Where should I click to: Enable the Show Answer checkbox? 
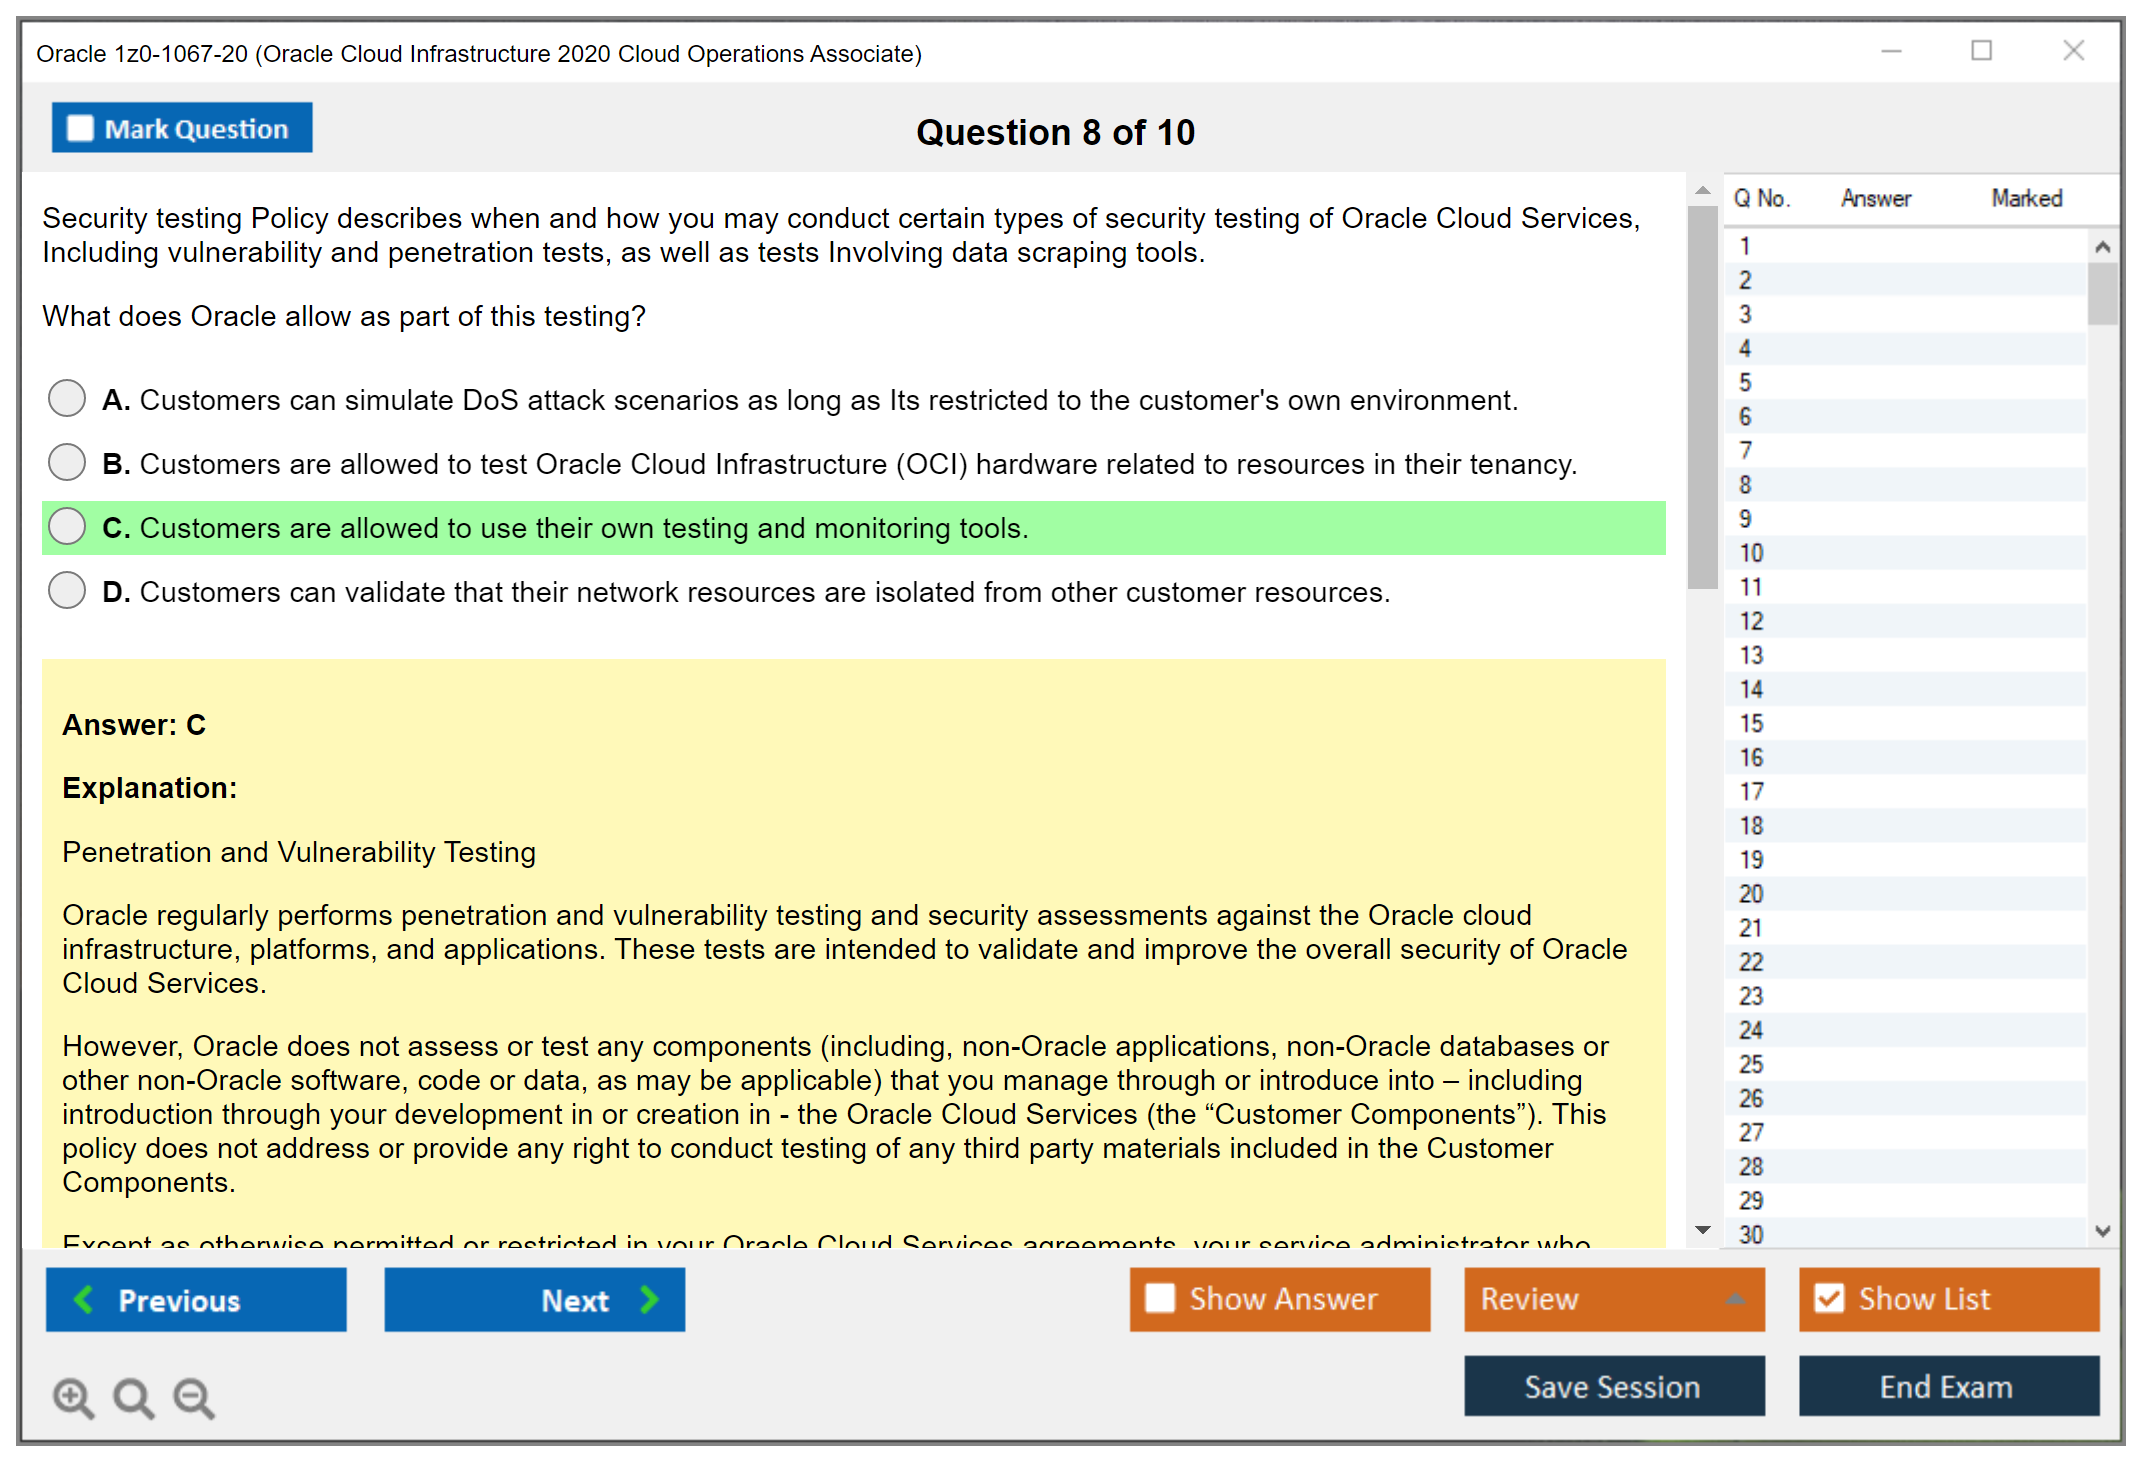tap(1160, 1298)
